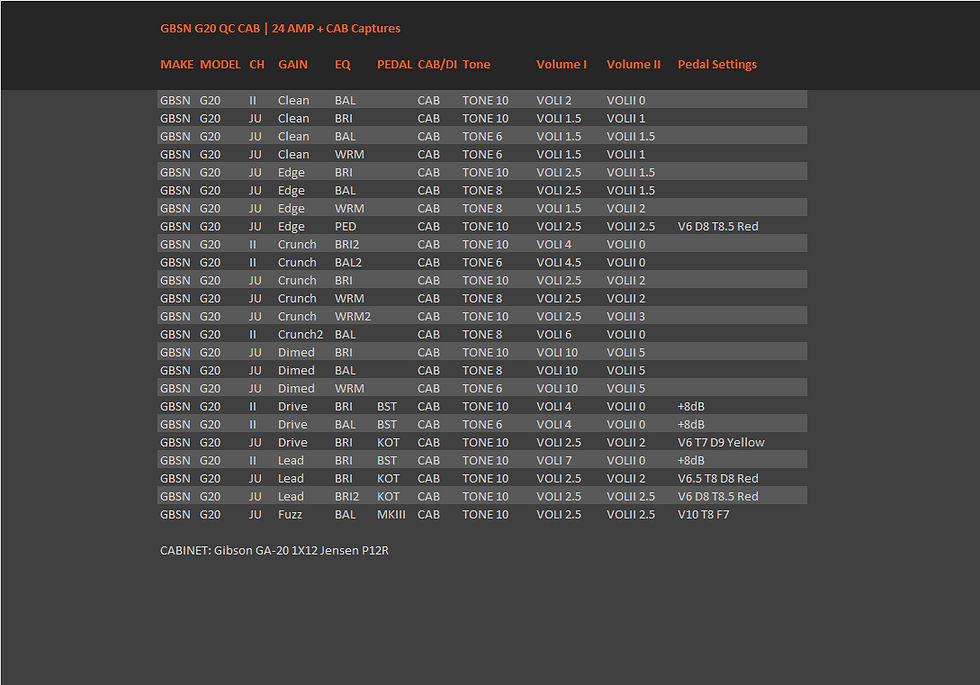Click 'KOT' pedal in the Drive row
980x685 pixels.
[x=388, y=443]
